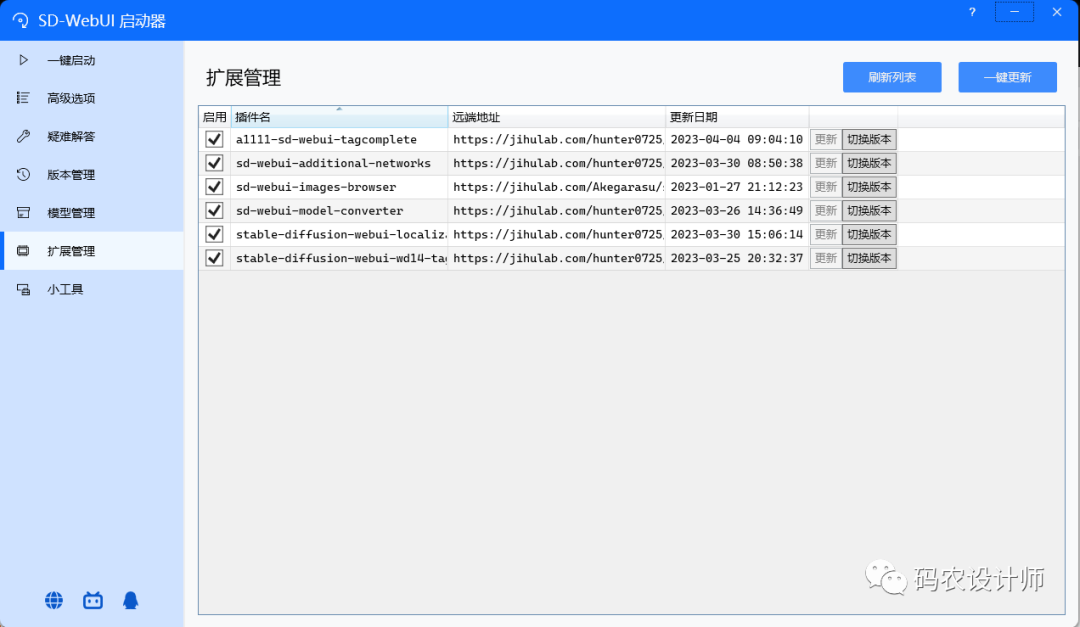Click the help question mark icon
The image size is (1080, 627).
972,12
